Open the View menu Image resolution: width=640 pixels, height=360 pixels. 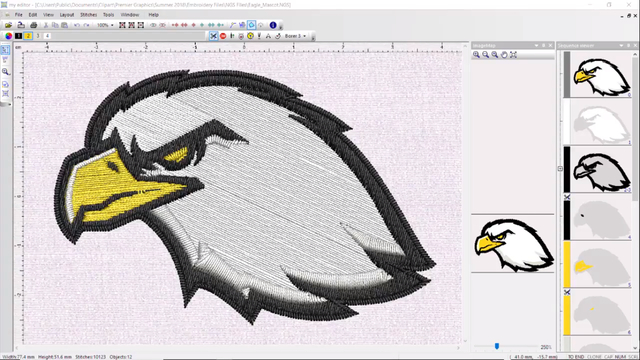point(48,15)
